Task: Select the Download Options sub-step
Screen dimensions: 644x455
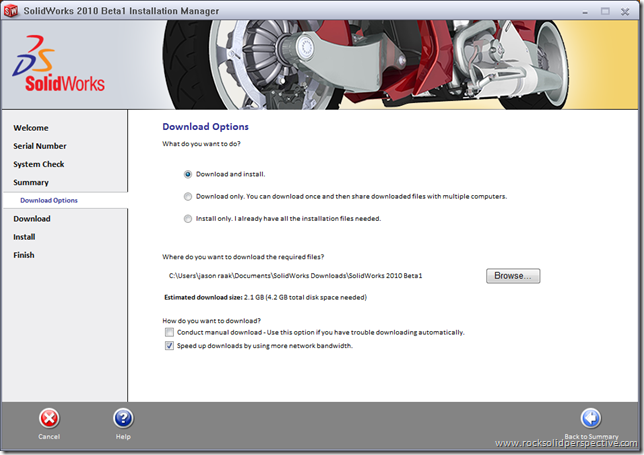Action: tap(49, 200)
